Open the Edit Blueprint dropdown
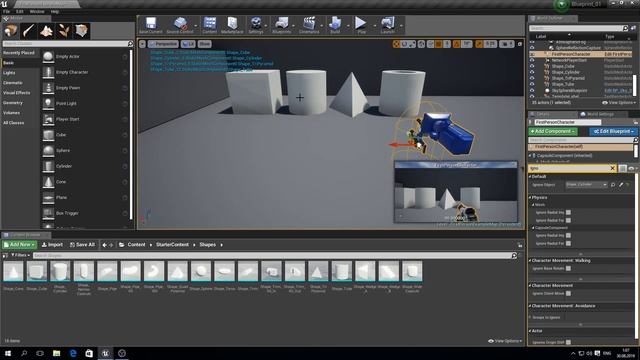This screenshot has height=360, width=640. [613, 131]
